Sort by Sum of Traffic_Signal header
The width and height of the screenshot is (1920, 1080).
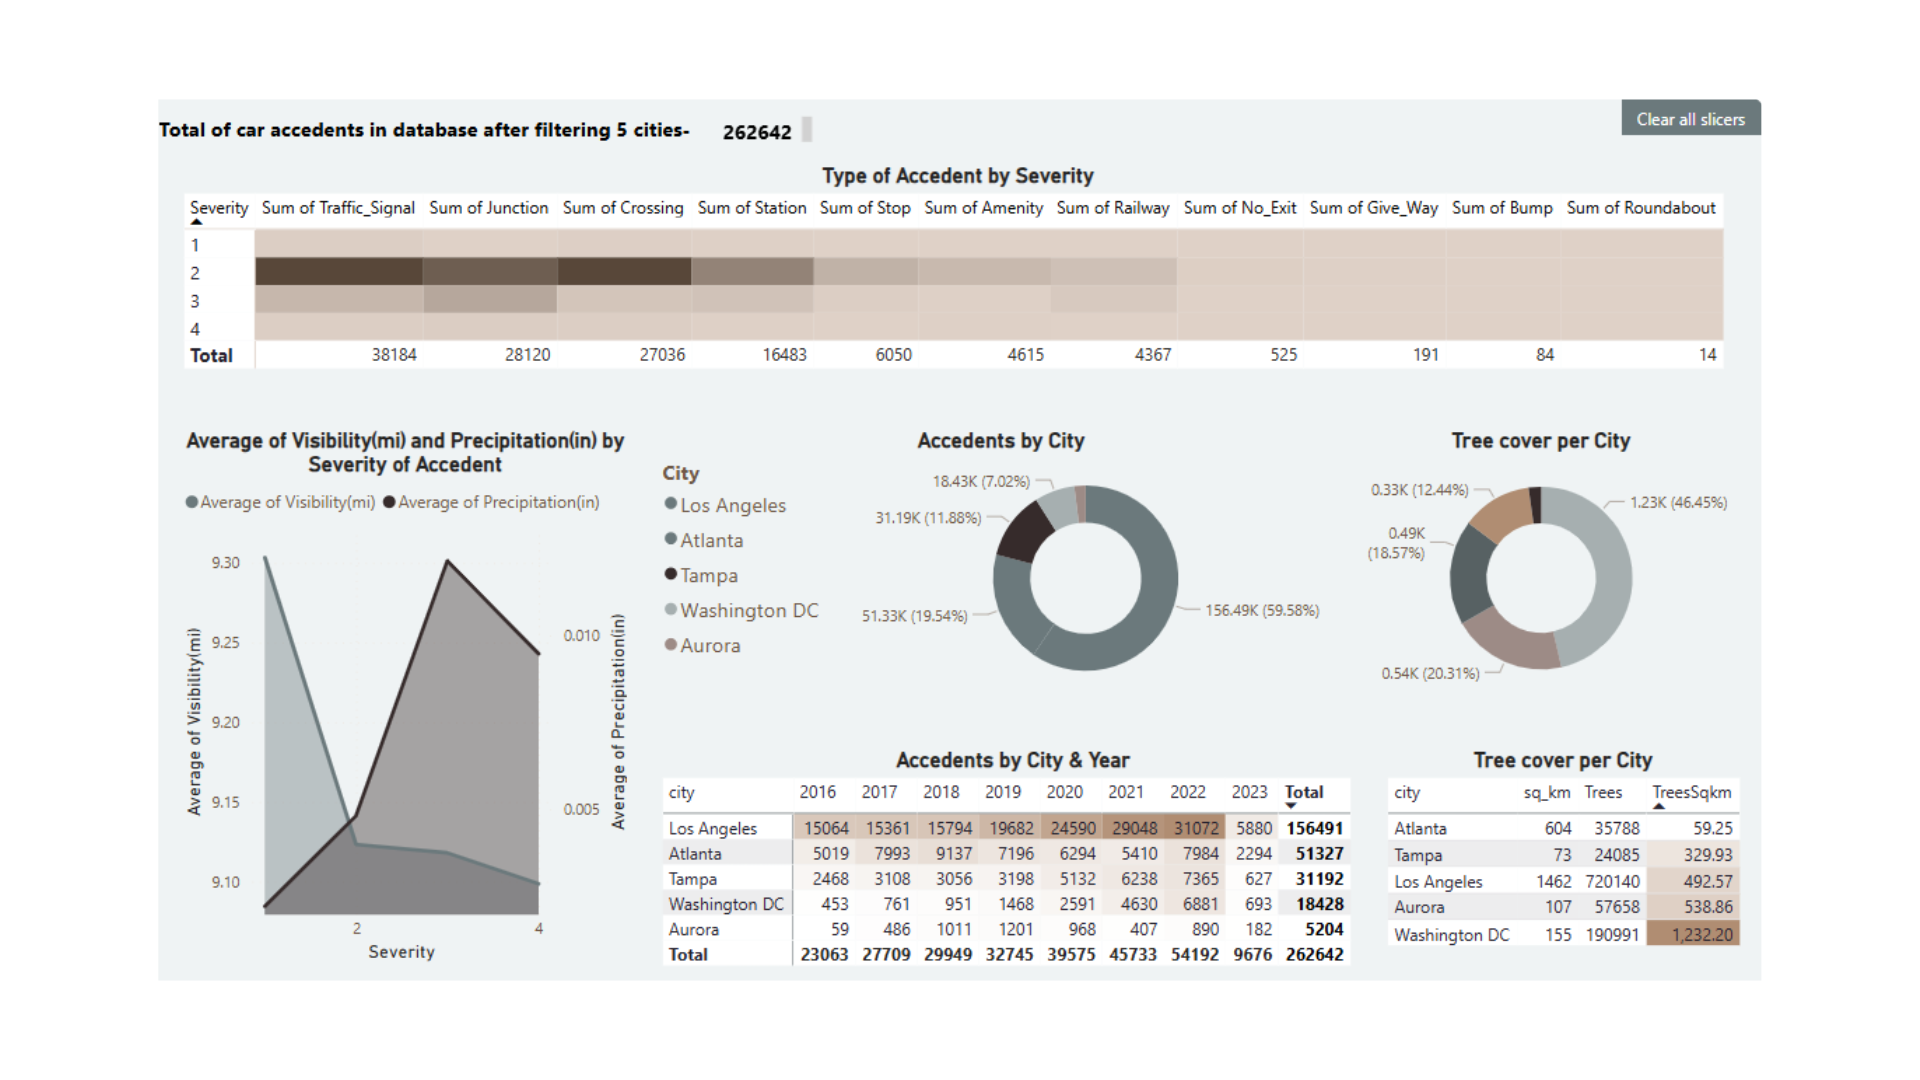pyautogui.click(x=338, y=208)
